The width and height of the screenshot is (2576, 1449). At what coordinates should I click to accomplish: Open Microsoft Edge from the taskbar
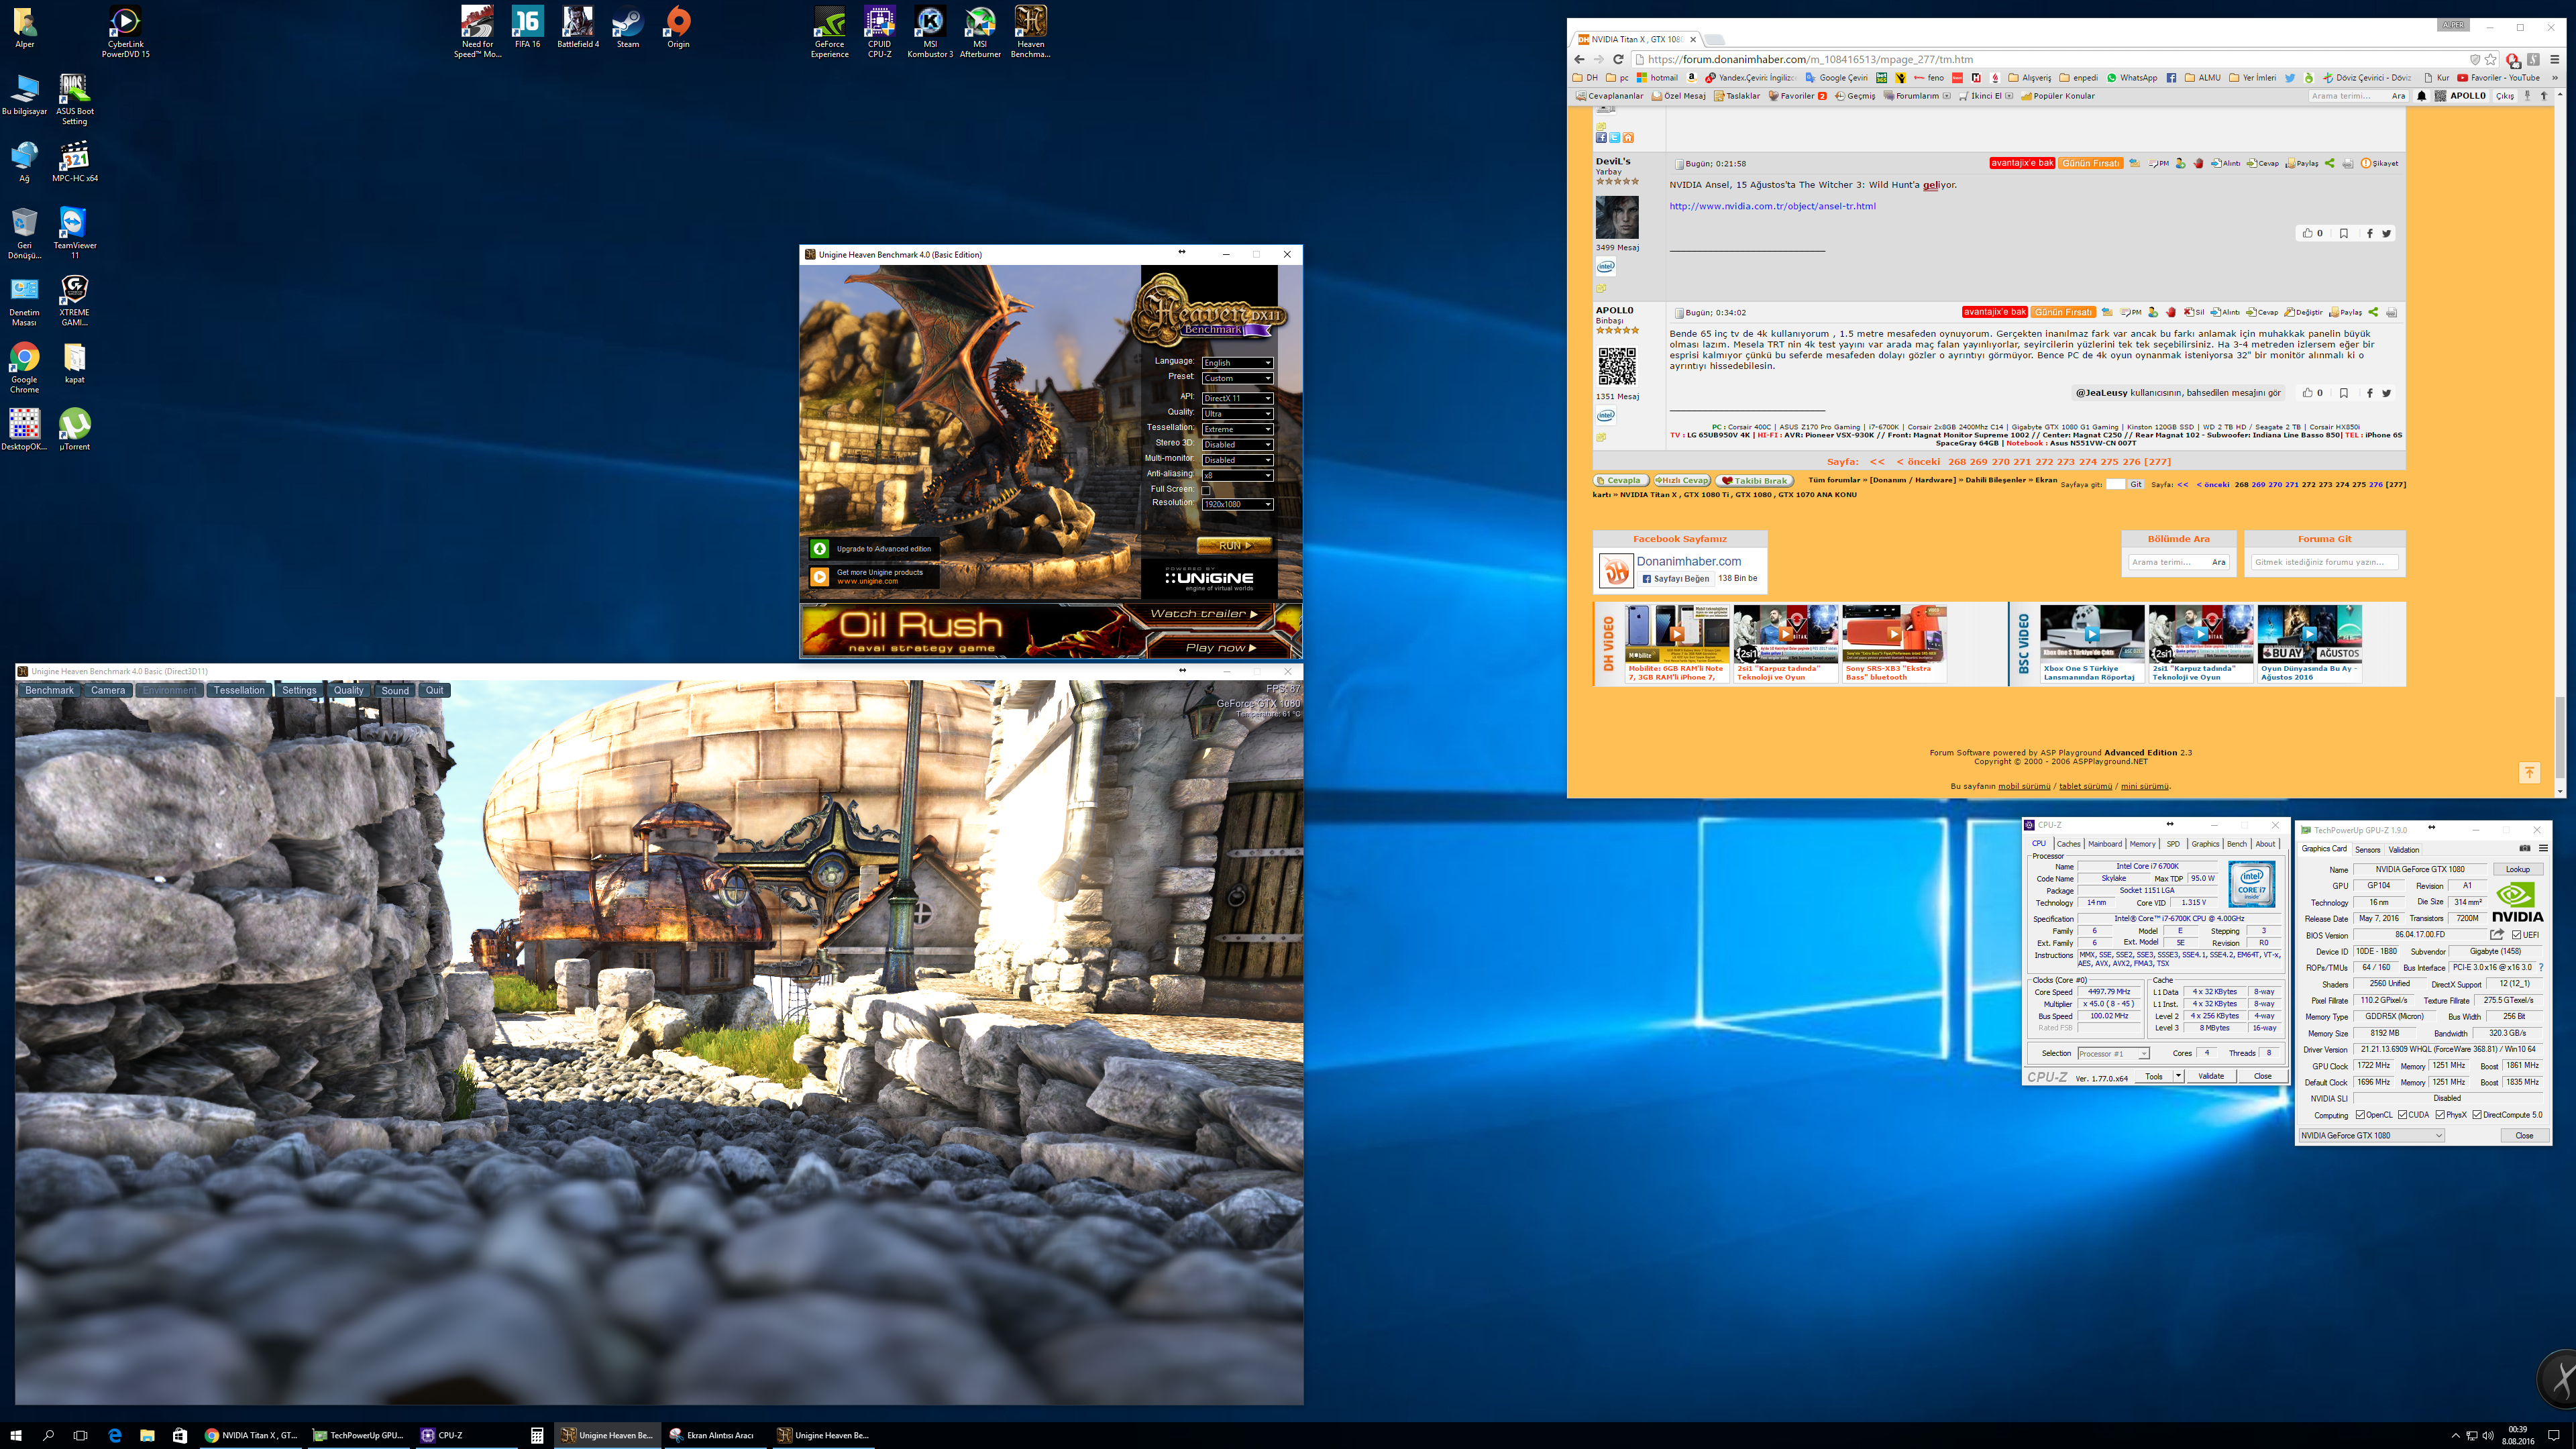click(x=114, y=1435)
